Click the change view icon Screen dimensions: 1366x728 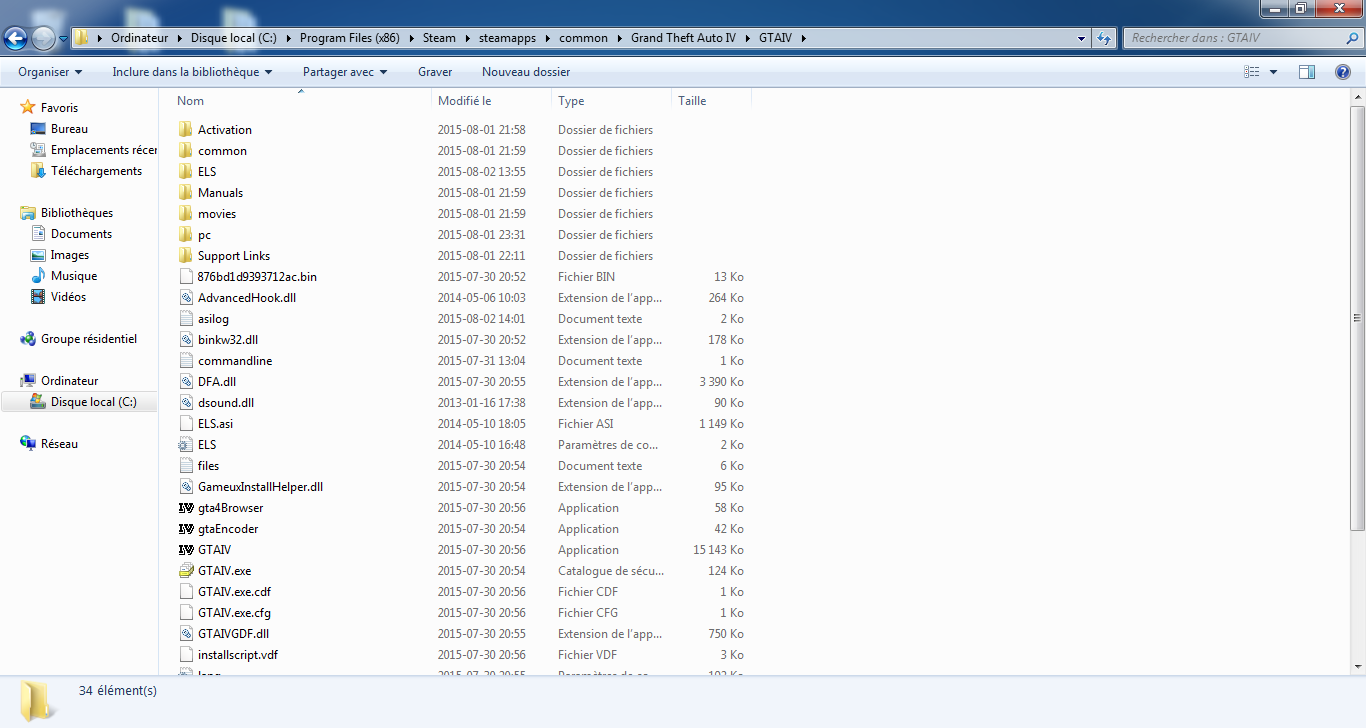click(1251, 72)
